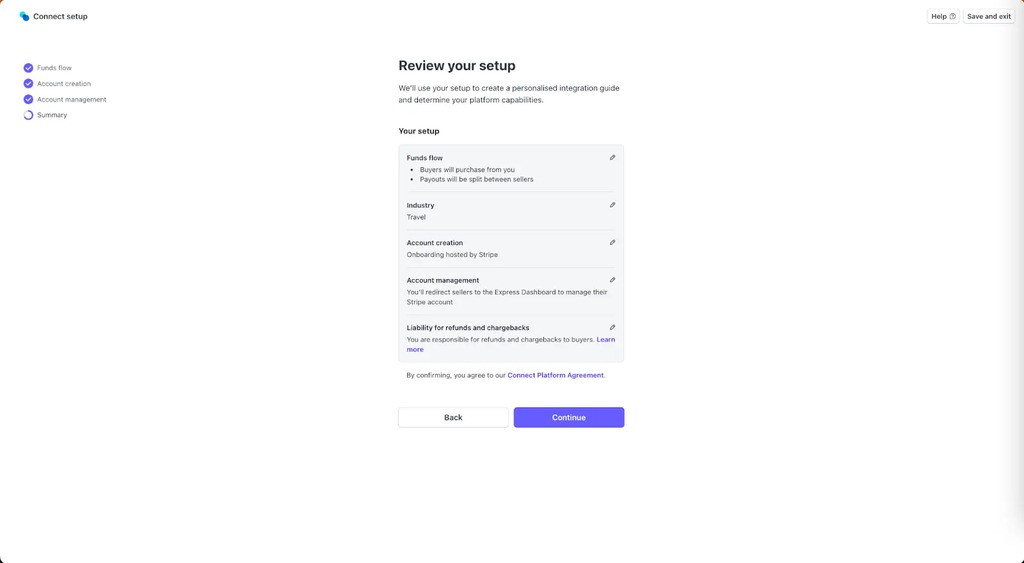1024x563 pixels.
Task: Go back with the Back button
Action: pos(453,417)
